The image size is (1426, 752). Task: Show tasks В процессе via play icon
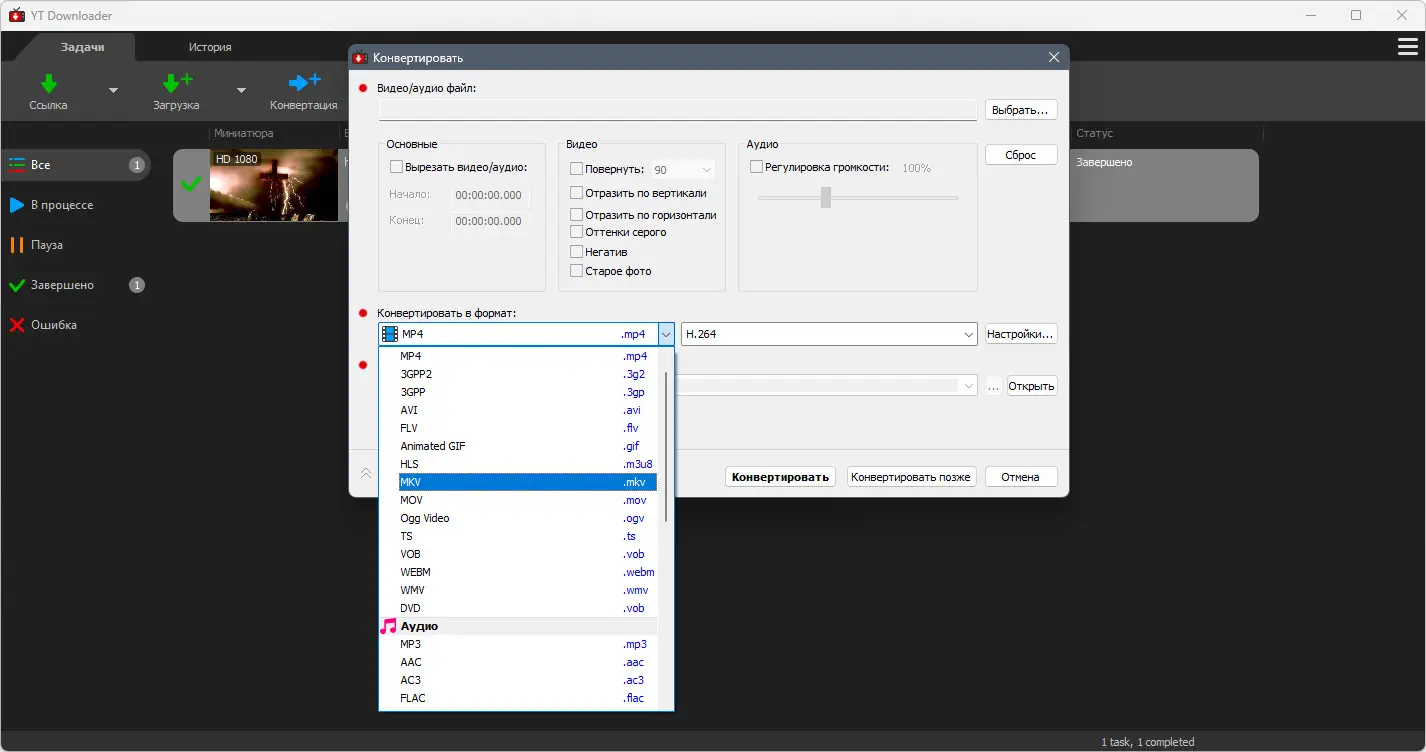pyautogui.click(x=16, y=205)
